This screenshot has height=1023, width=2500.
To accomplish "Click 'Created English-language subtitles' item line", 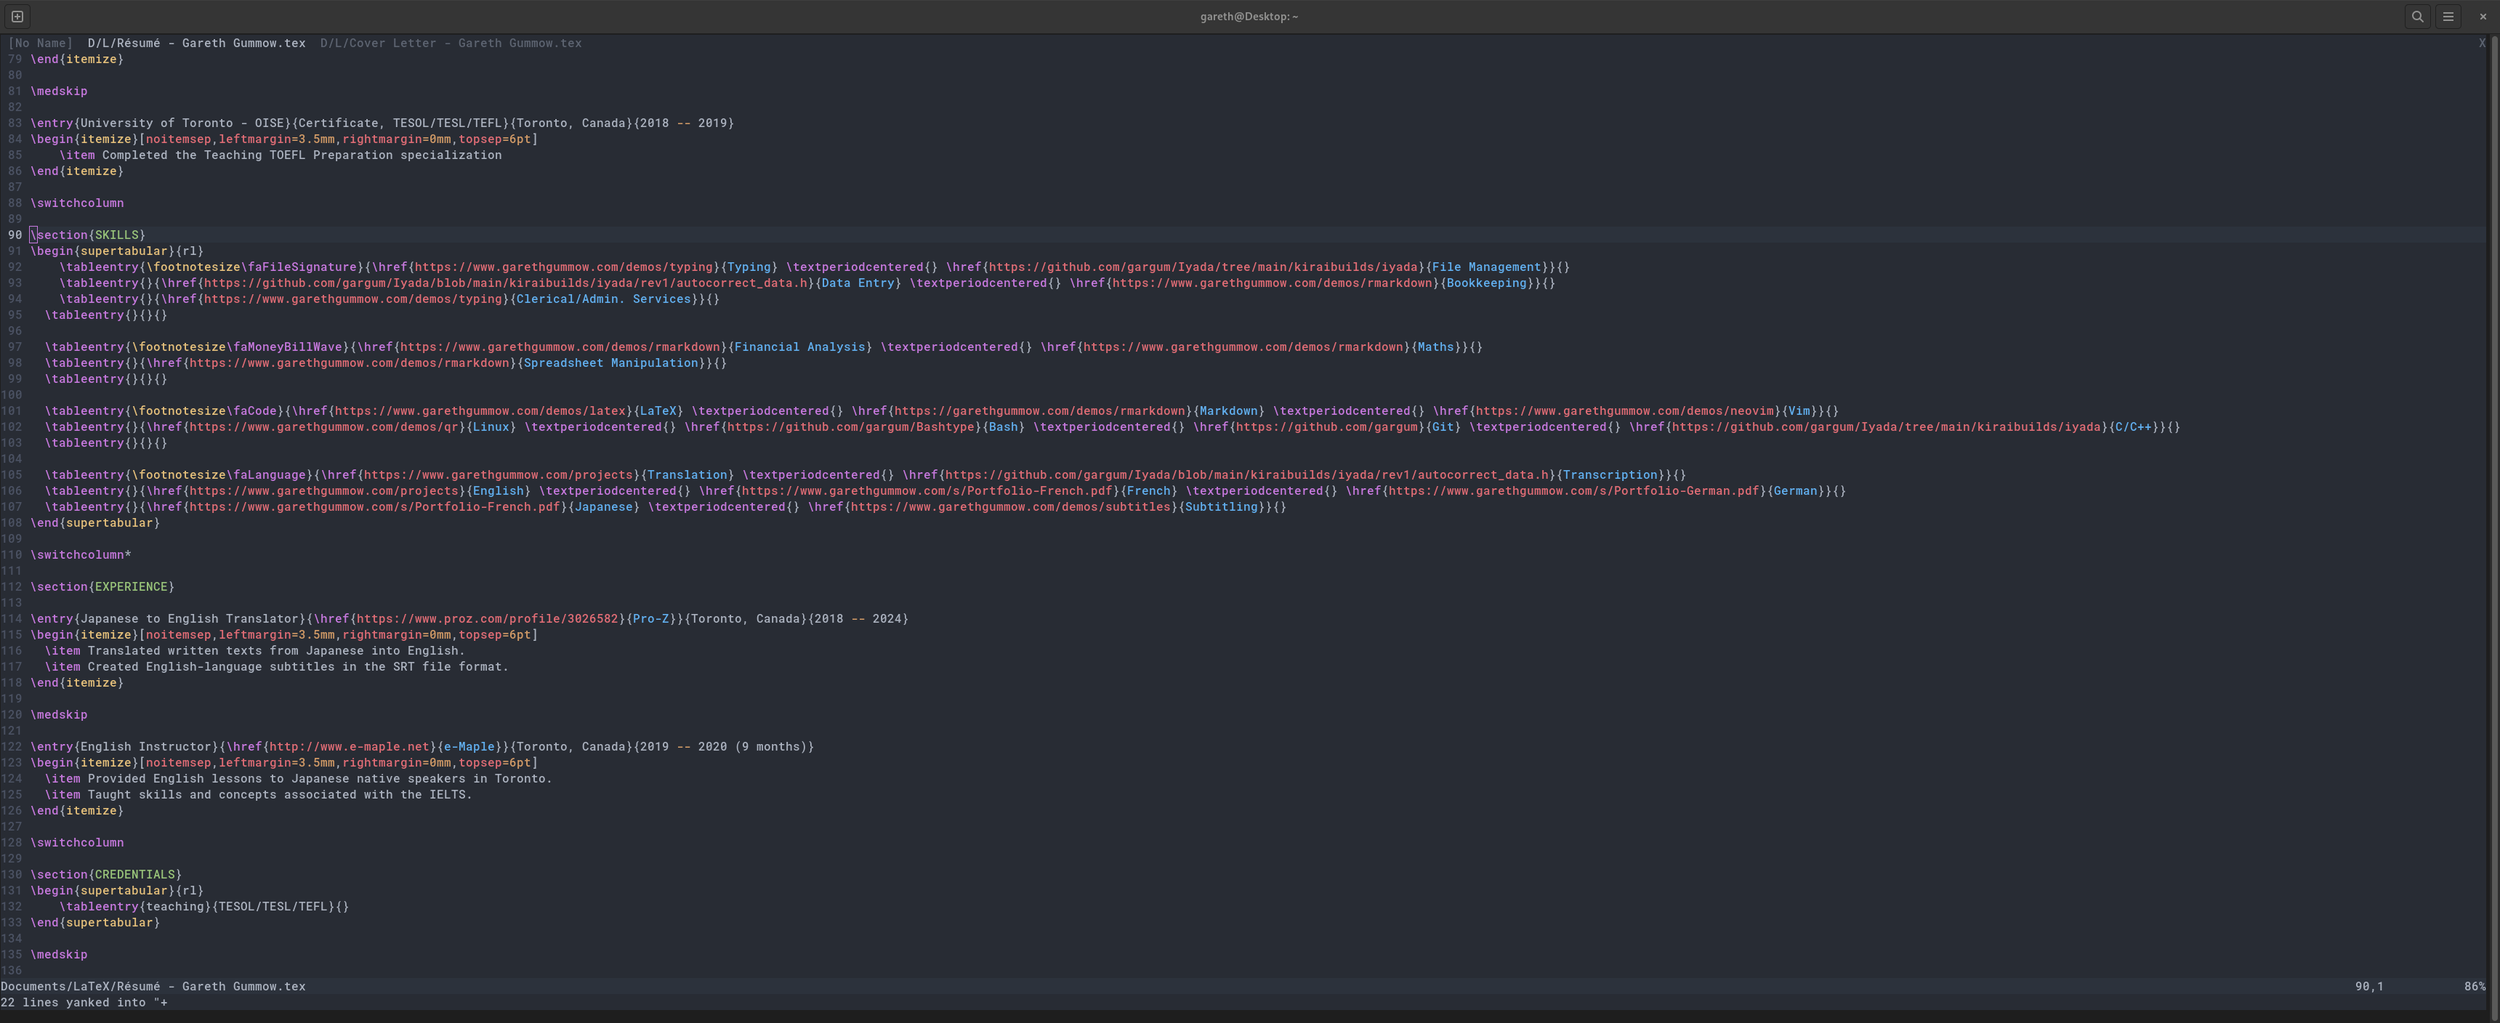I will 276,667.
